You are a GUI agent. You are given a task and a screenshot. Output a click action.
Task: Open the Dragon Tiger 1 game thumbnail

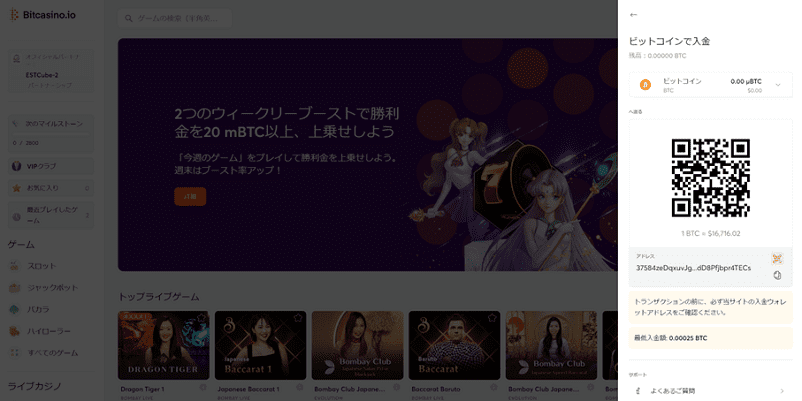(x=164, y=345)
